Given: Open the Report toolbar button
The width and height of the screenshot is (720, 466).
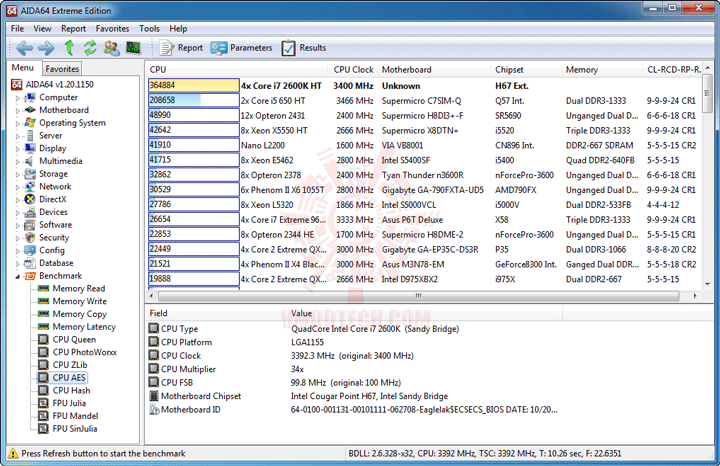Looking at the screenshot, I should tap(181, 48).
